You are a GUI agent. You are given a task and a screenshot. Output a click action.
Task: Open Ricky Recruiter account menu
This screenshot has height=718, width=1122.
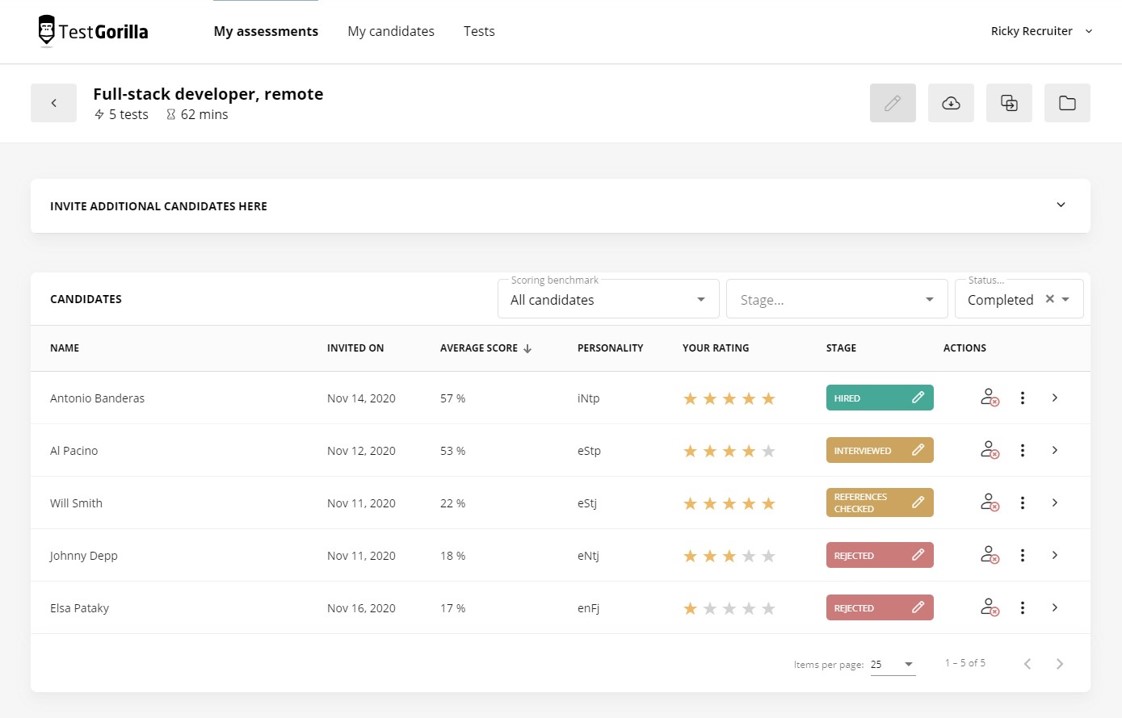pyautogui.click(x=1041, y=31)
